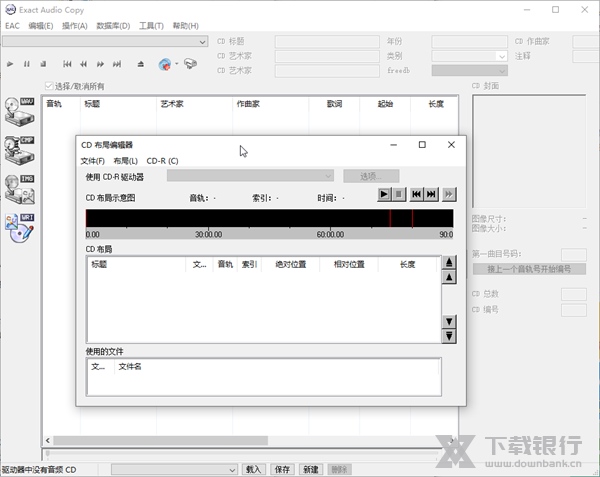Move layout item to bottom arrow button

point(449,337)
